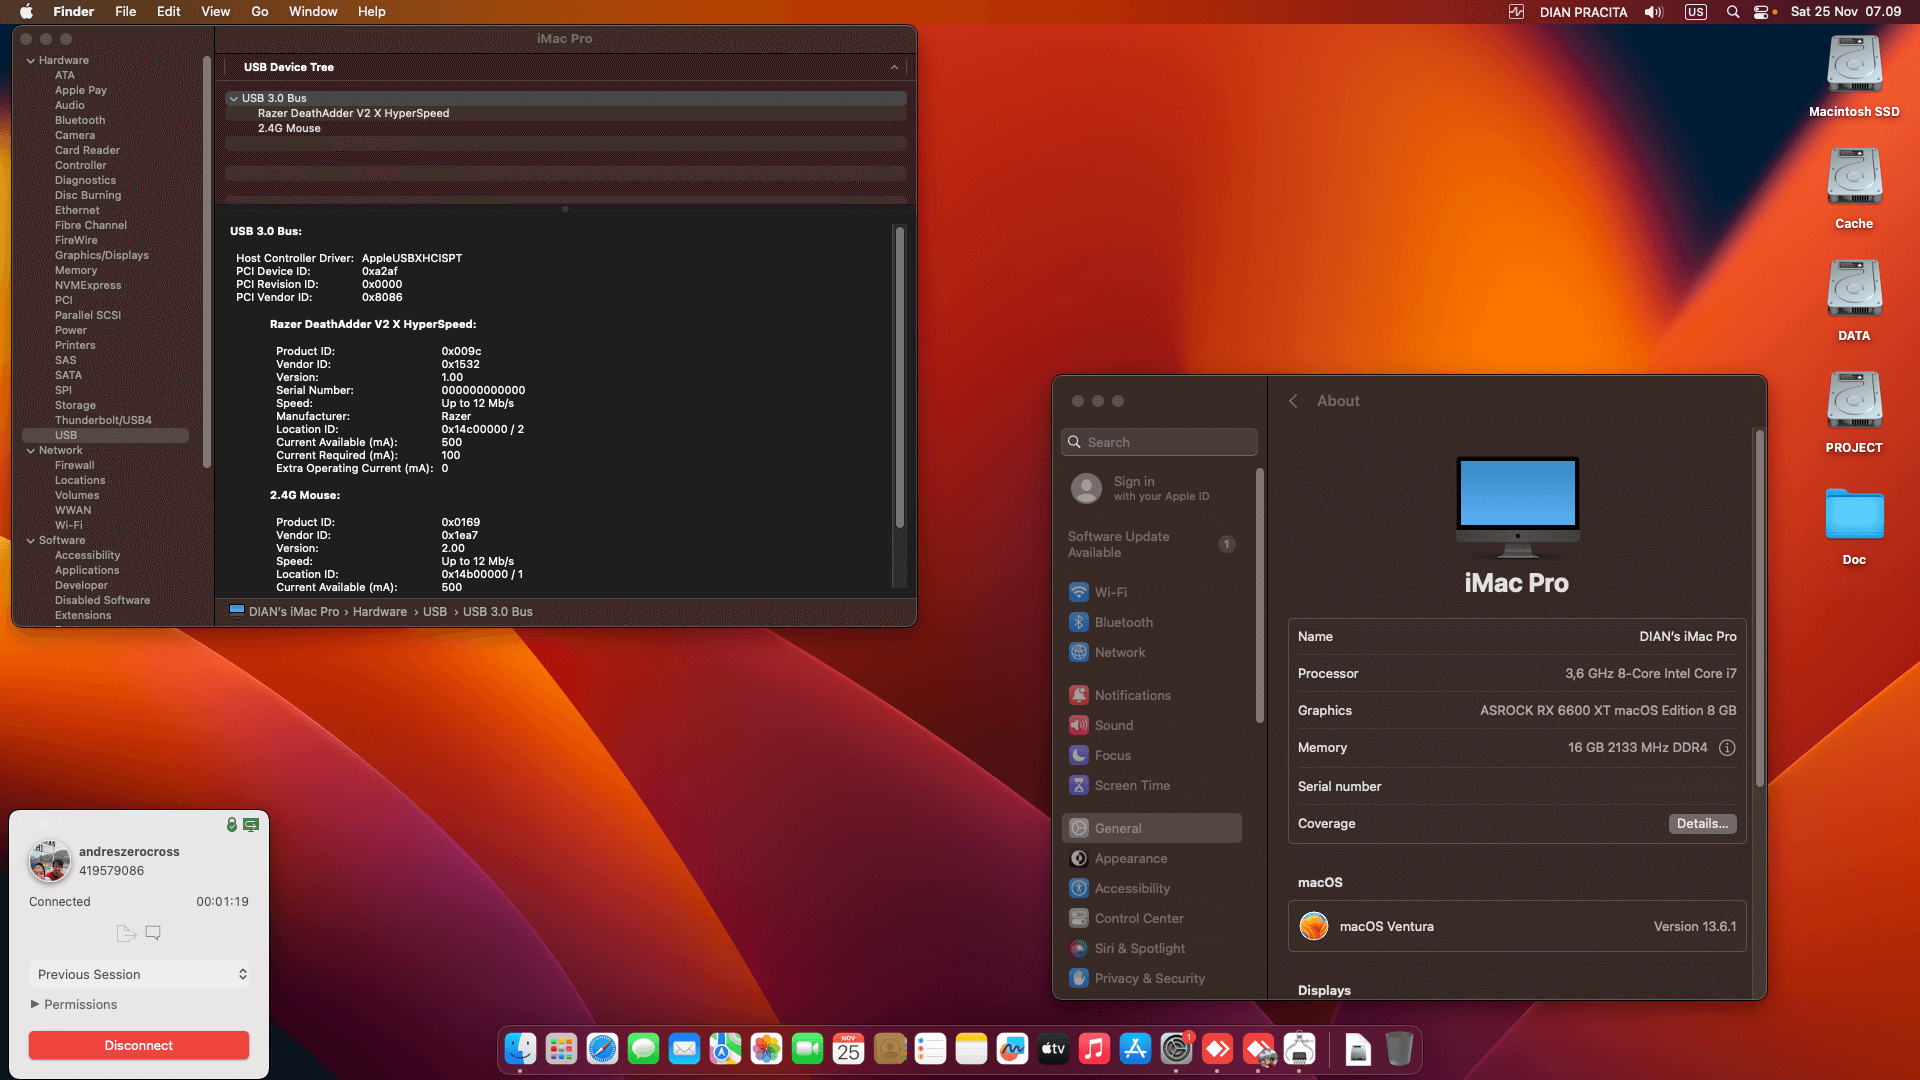Image resolution: width=1920 pixels, height=1080 pixels.
Task: Open Reminders app in the Dock
Action: tap(930, 1048)
